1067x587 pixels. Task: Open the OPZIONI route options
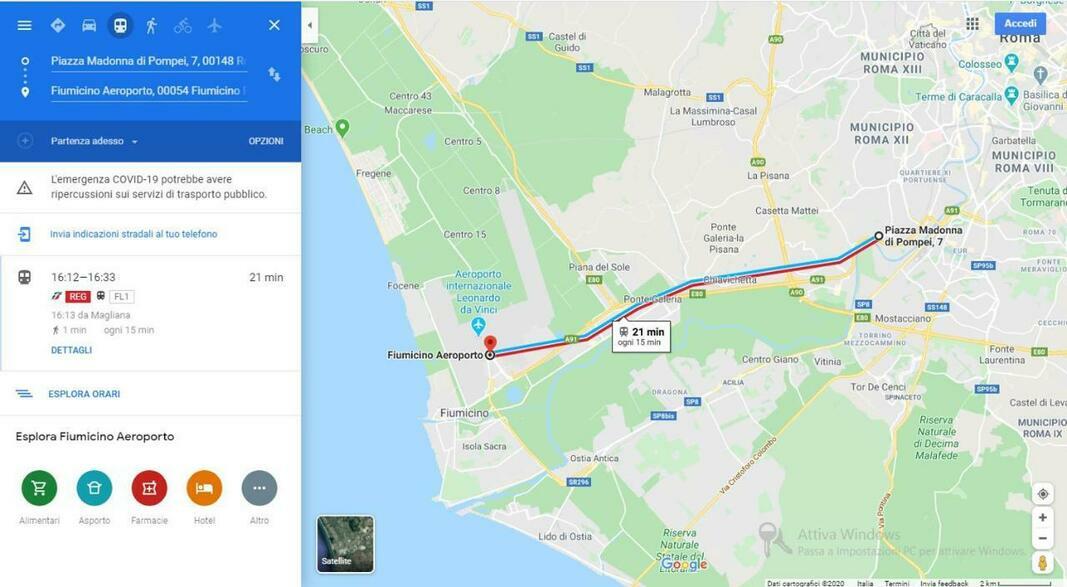(266, 141)
